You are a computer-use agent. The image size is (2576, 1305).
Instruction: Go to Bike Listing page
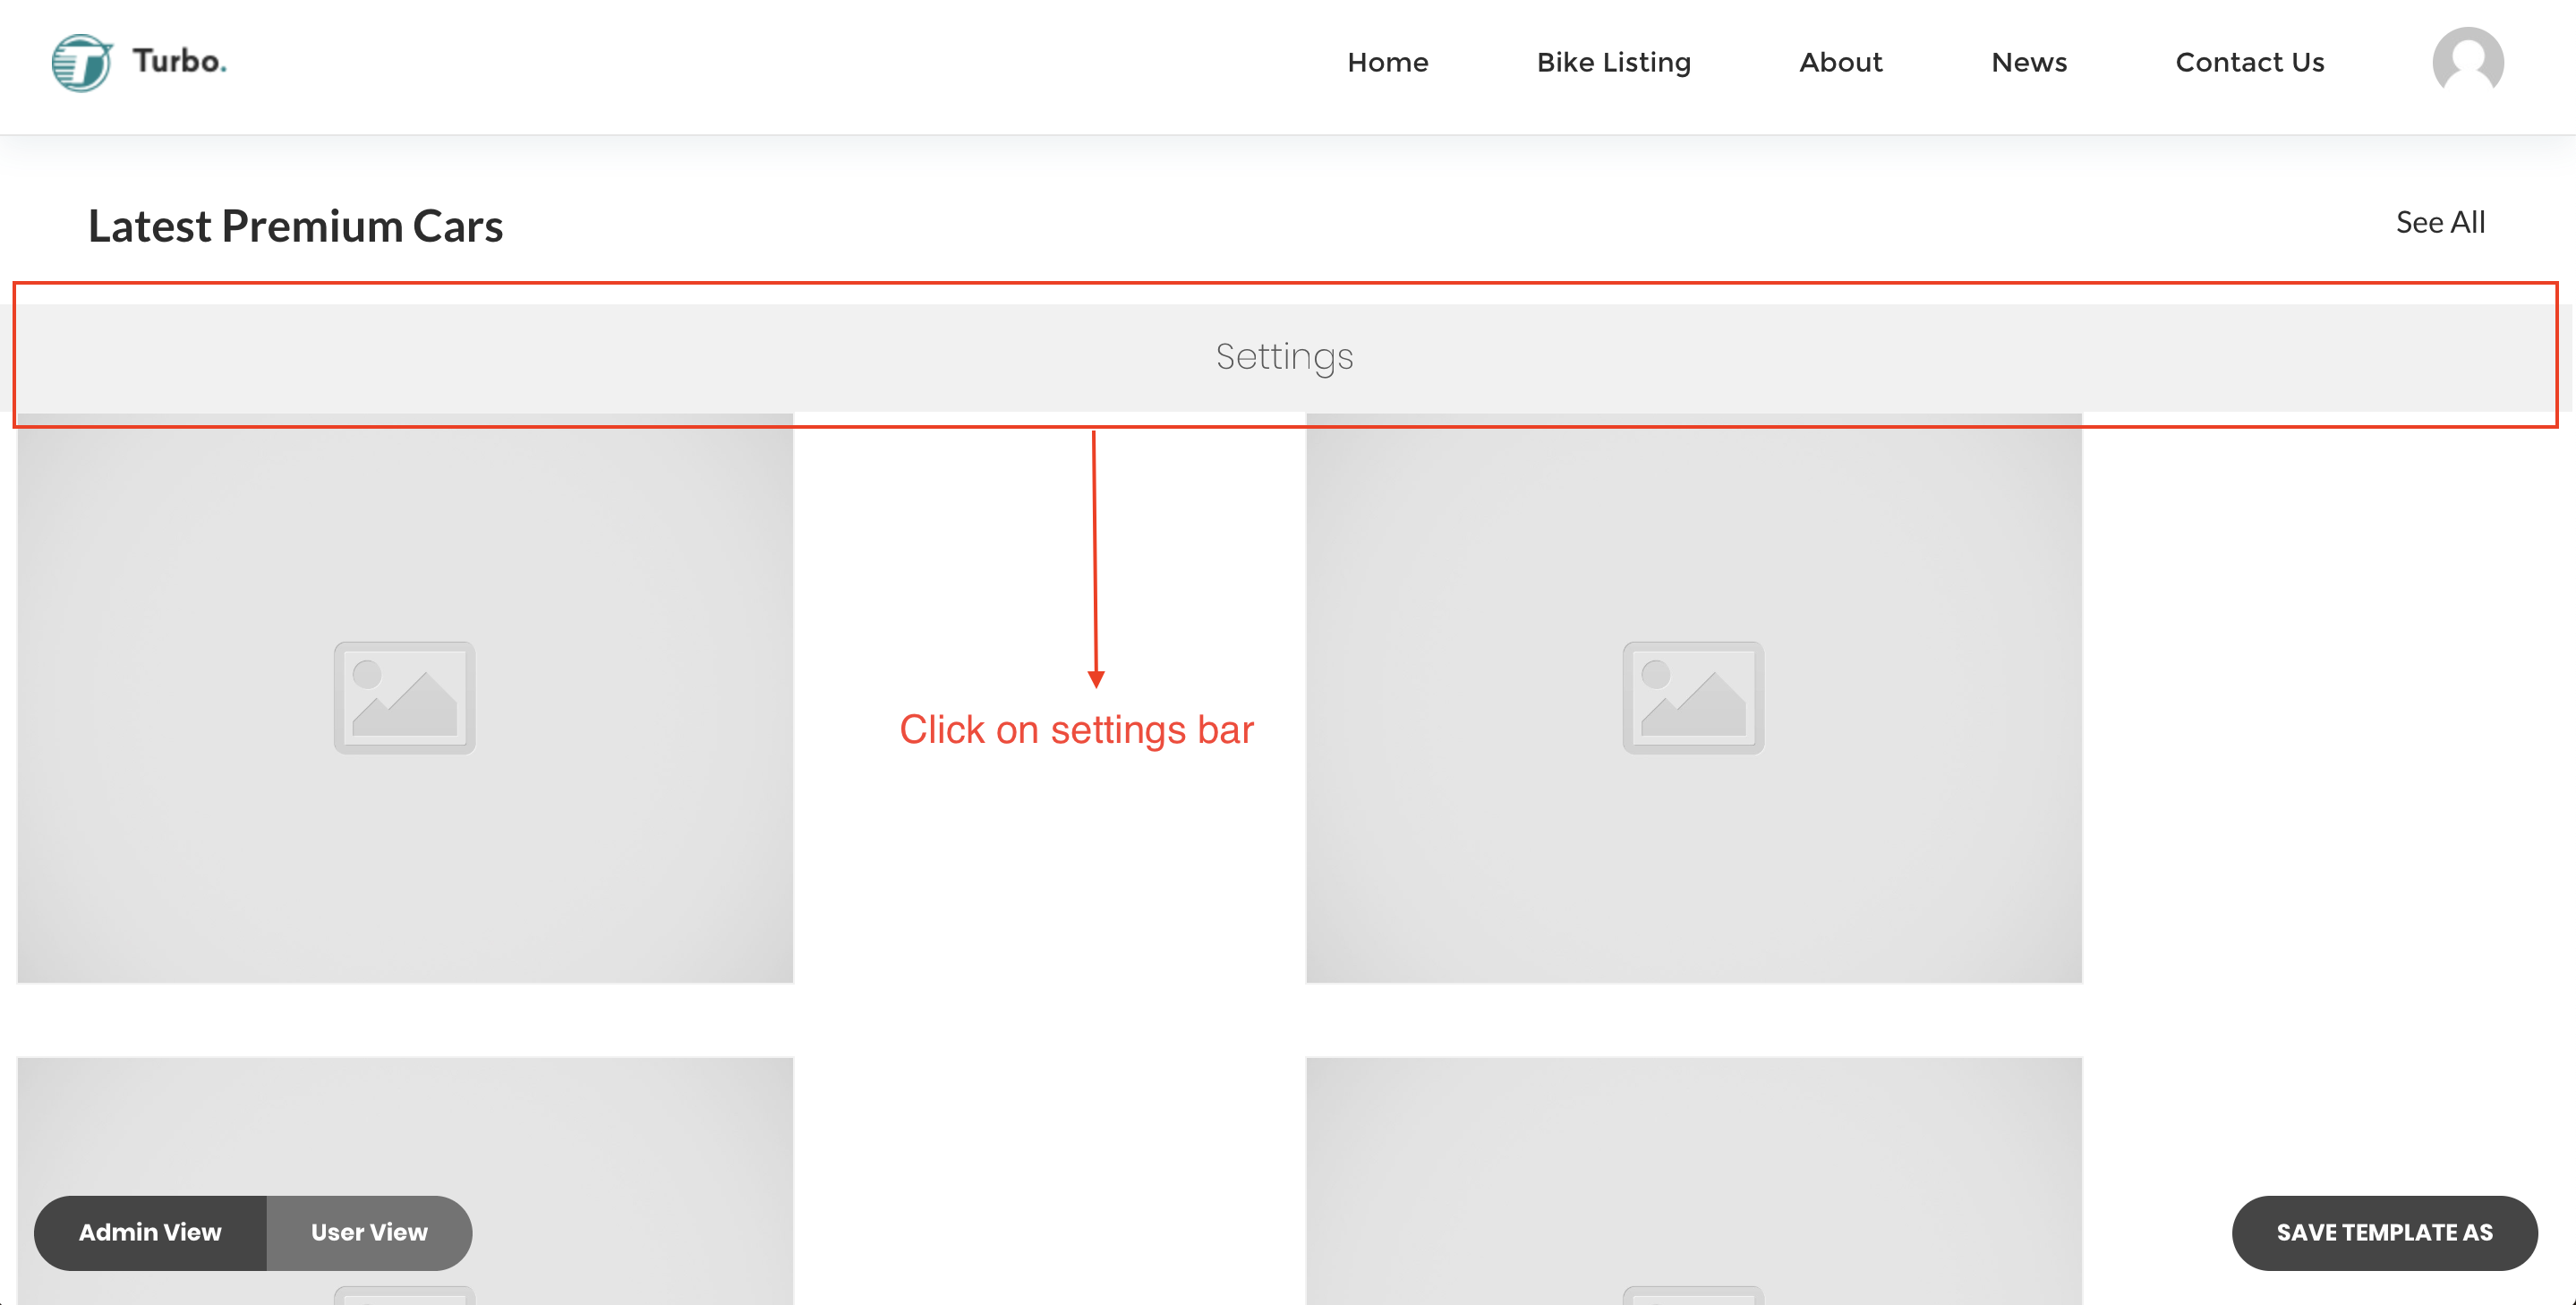[x=1613, y=62]
